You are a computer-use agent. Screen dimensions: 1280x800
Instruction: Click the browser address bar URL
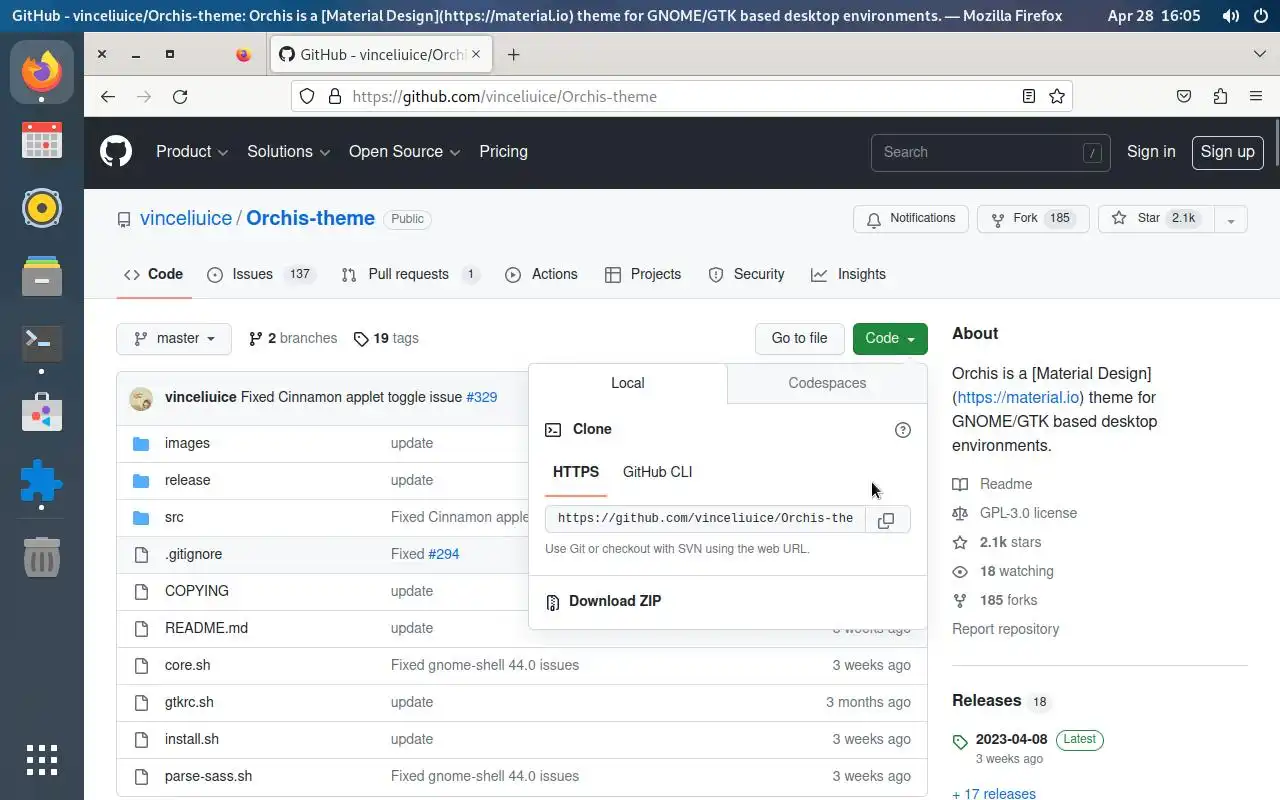tap(505, 97)
